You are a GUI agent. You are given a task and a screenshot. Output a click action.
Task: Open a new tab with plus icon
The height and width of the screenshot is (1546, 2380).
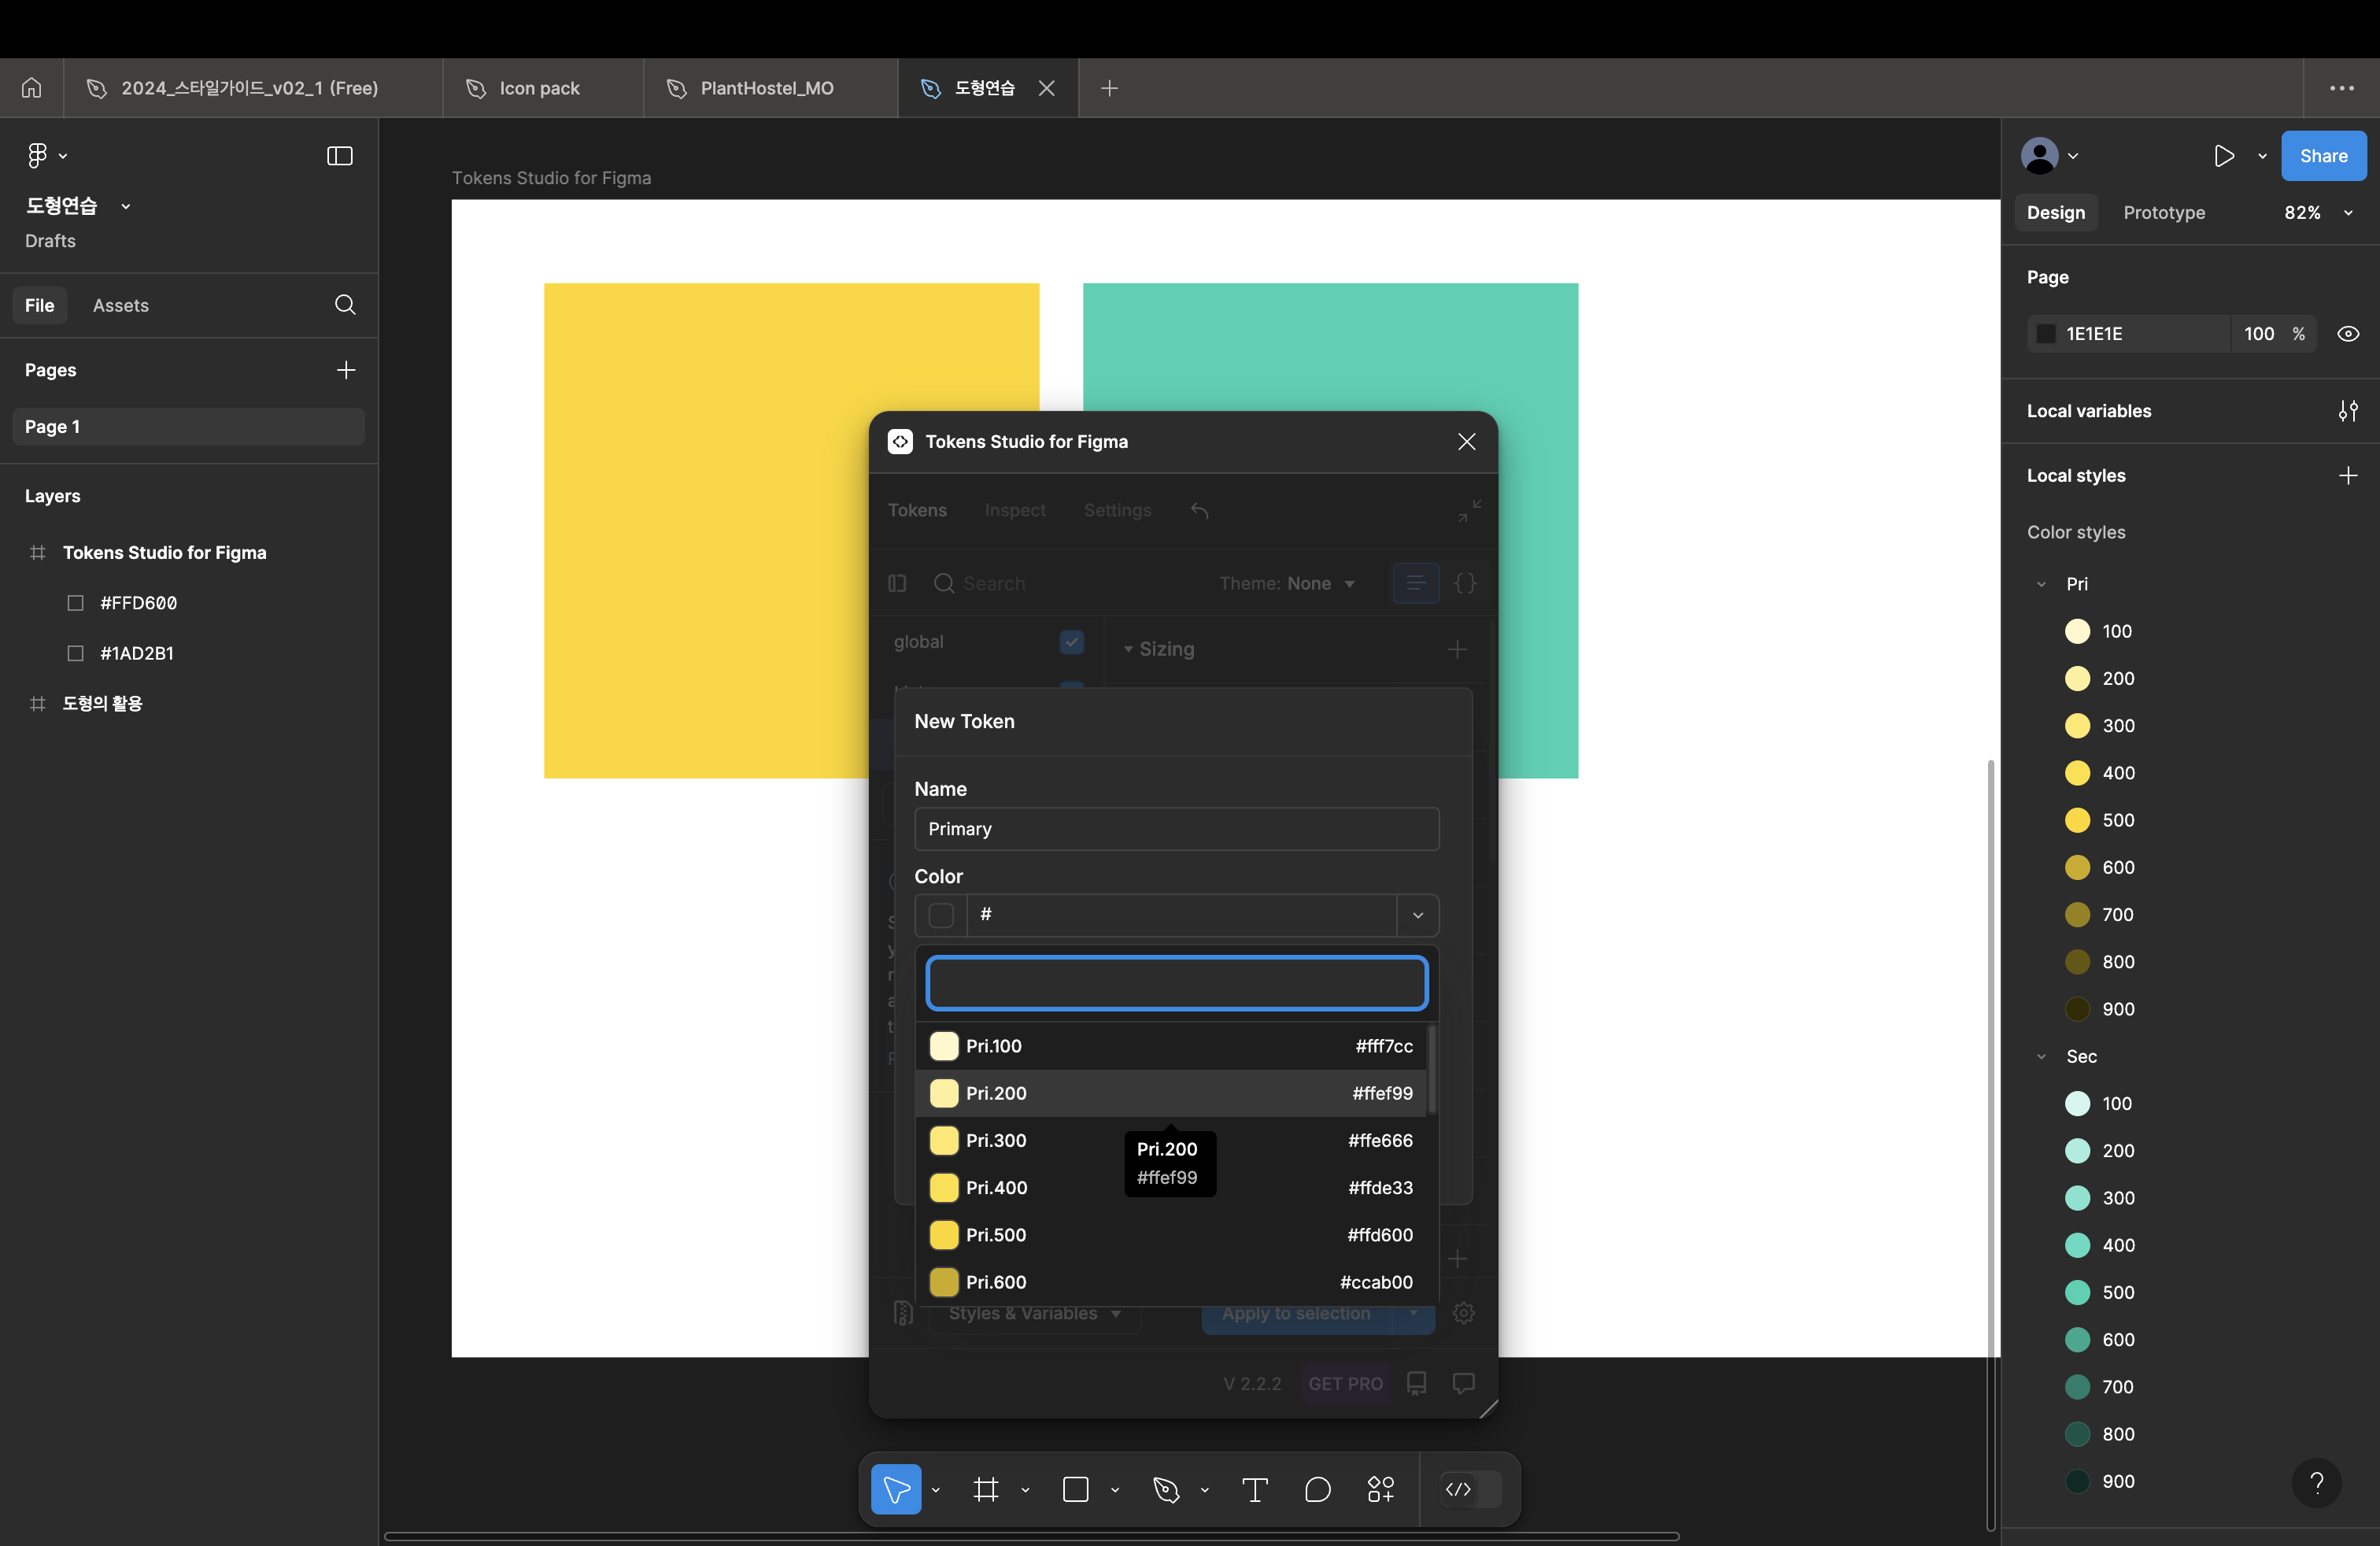click(1109, 88)
